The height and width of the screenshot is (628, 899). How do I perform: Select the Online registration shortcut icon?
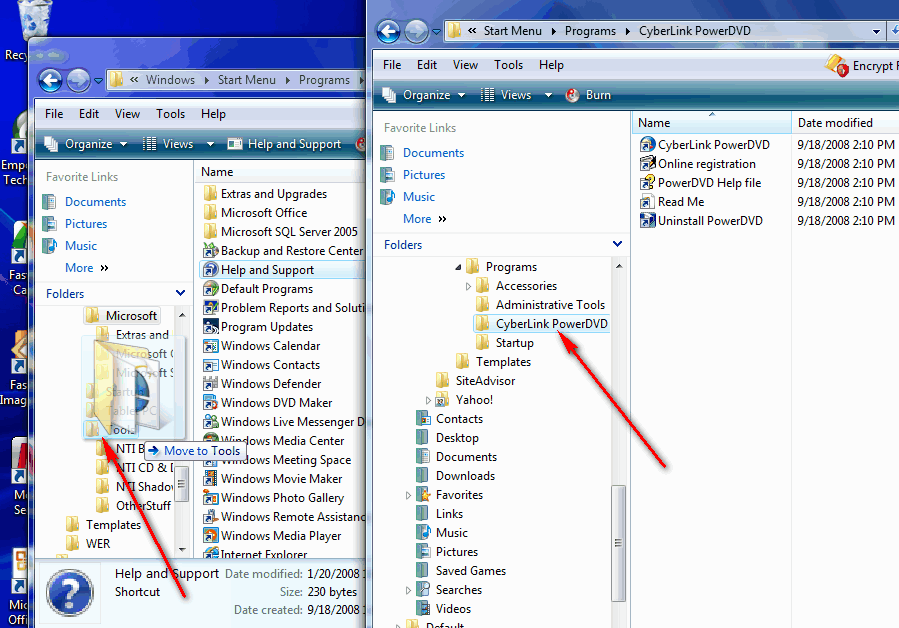pyautogui.click(x=647, y=163)
